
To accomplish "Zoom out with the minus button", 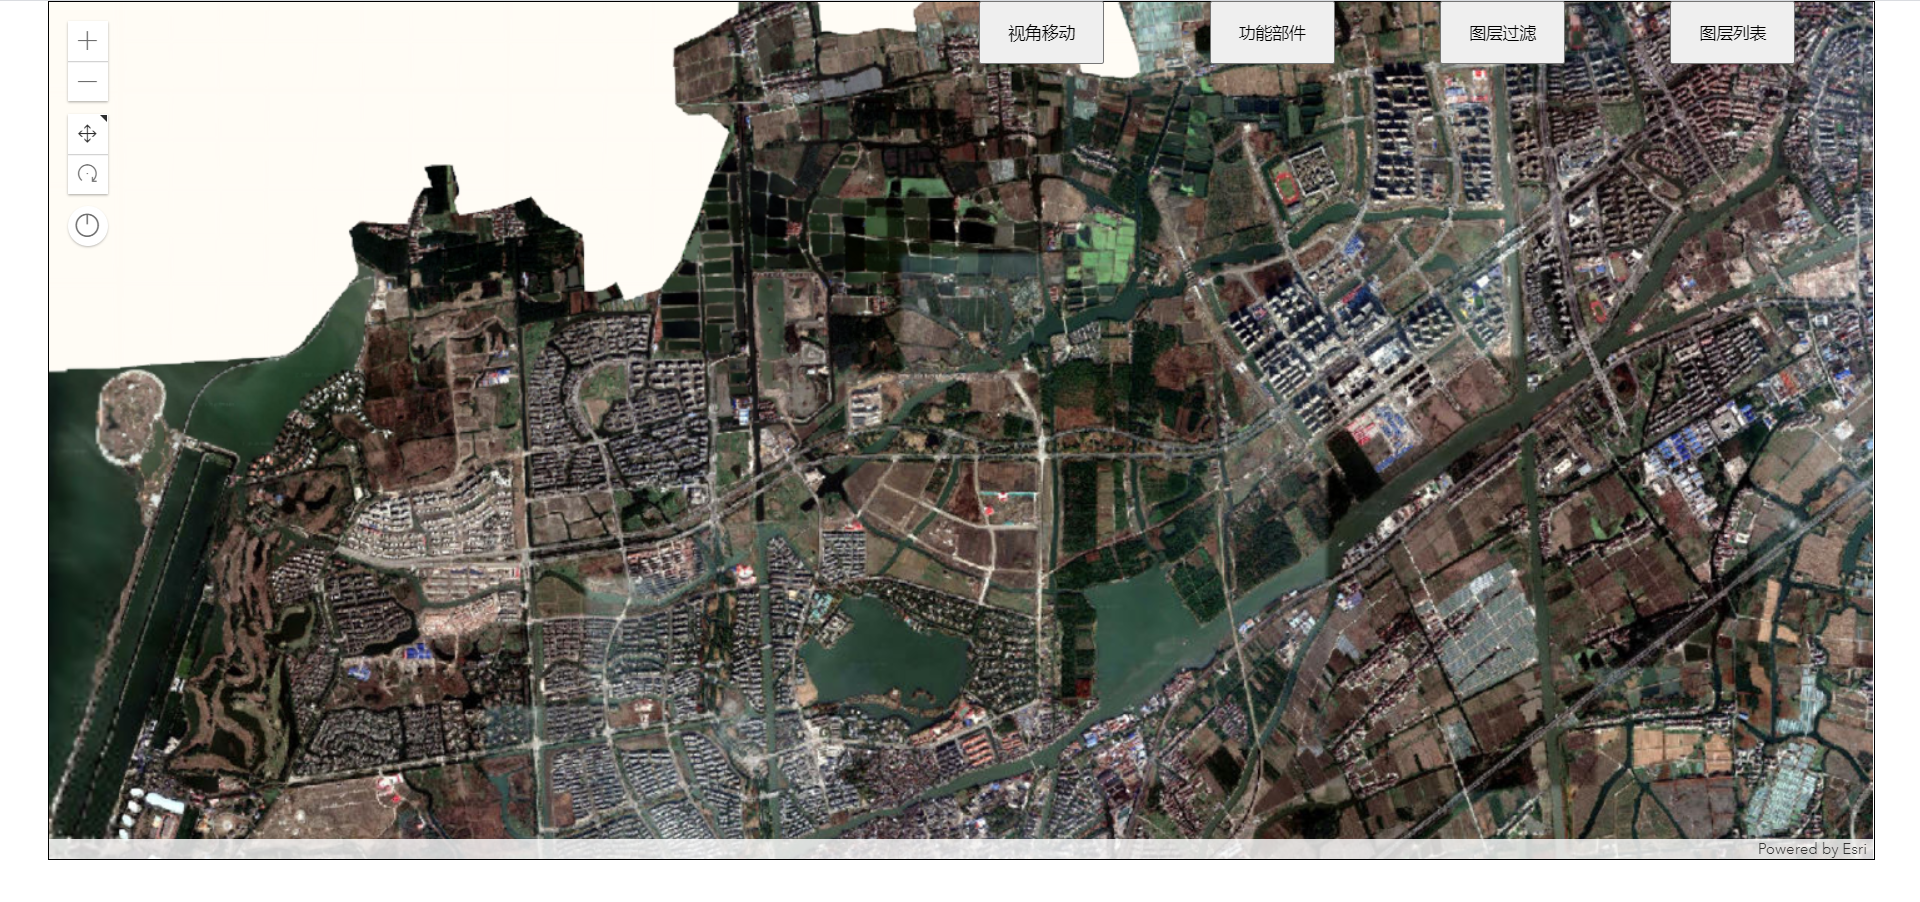I will coord(88,82).
